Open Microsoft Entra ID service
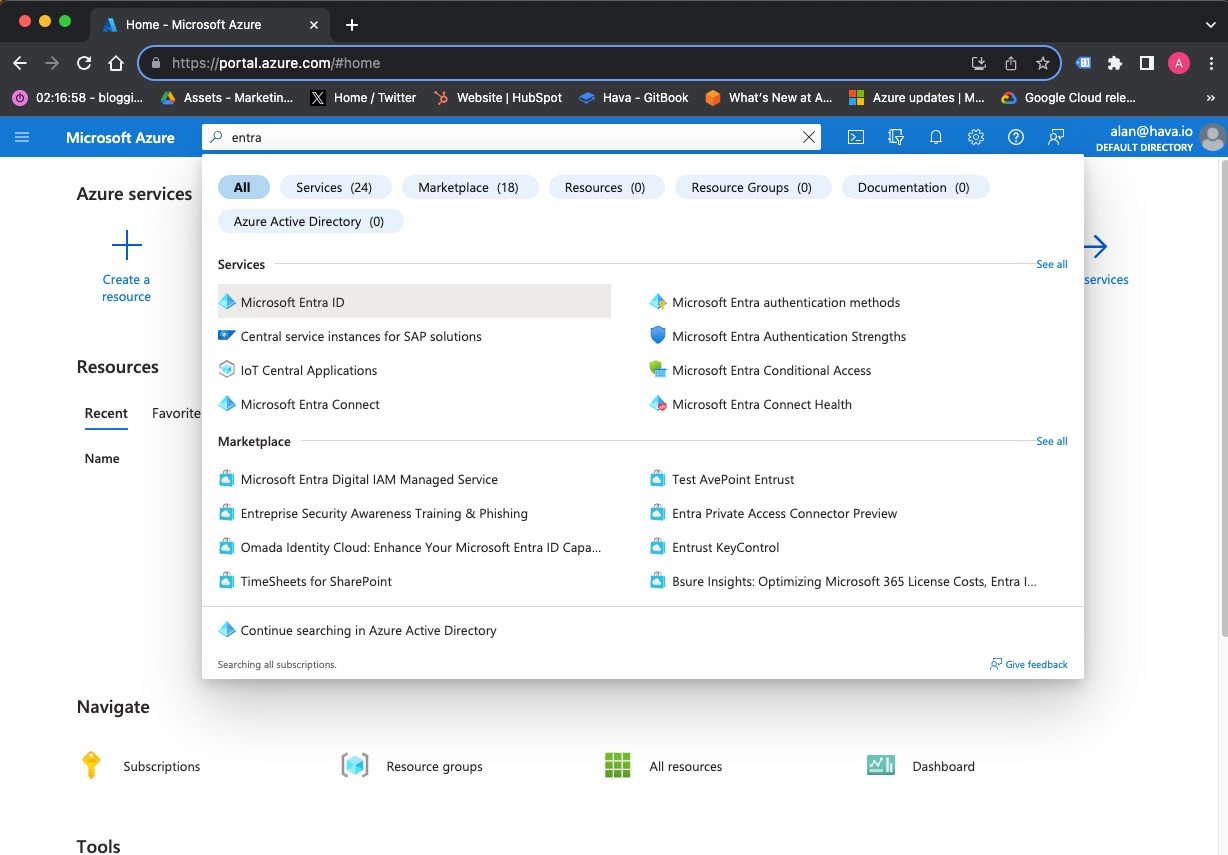Screen dimensions: 1228x855 click(293, 303)
